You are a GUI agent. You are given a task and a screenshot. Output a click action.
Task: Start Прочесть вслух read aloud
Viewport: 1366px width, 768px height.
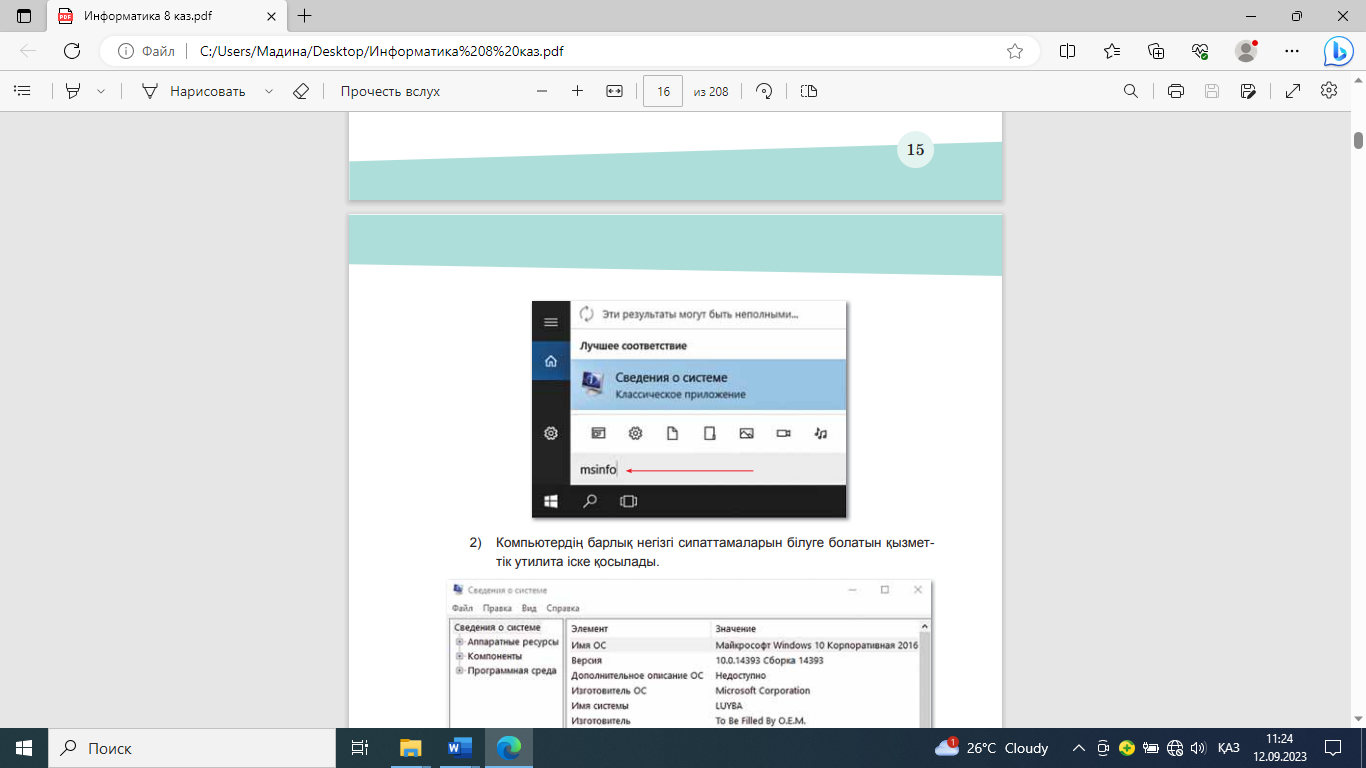pos(390,91)
